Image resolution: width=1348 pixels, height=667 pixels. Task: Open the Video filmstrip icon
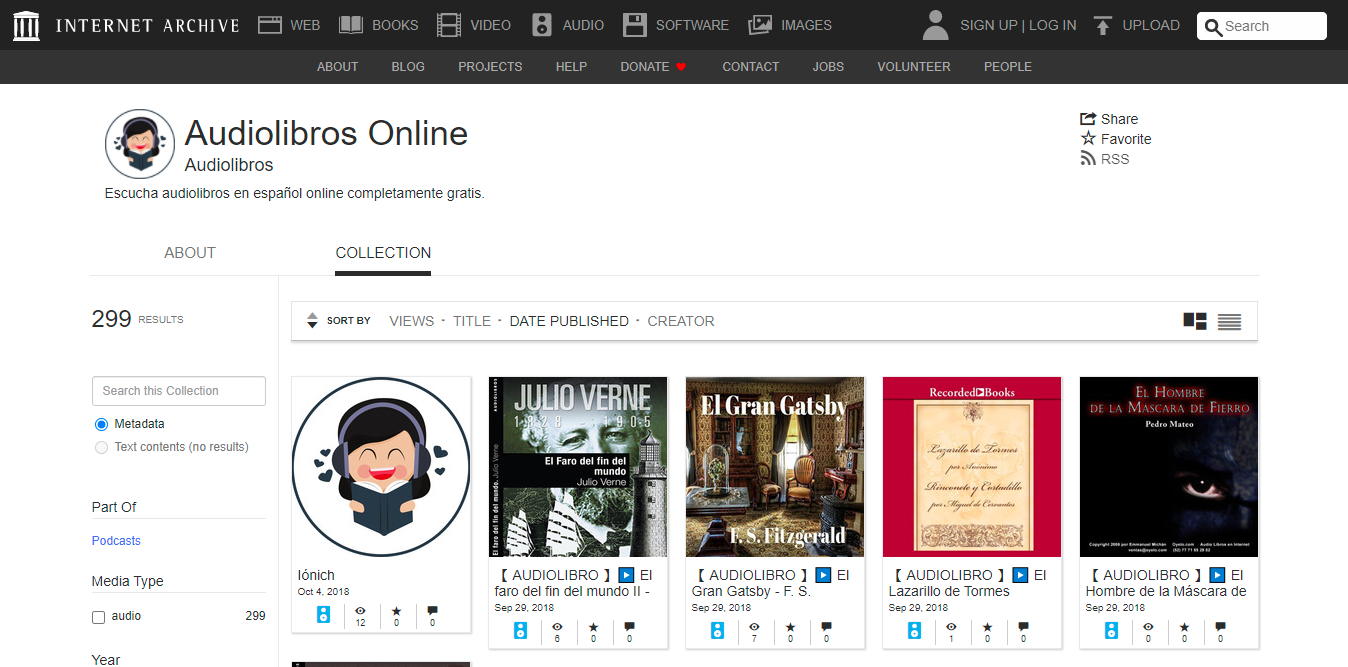[450, 25]
